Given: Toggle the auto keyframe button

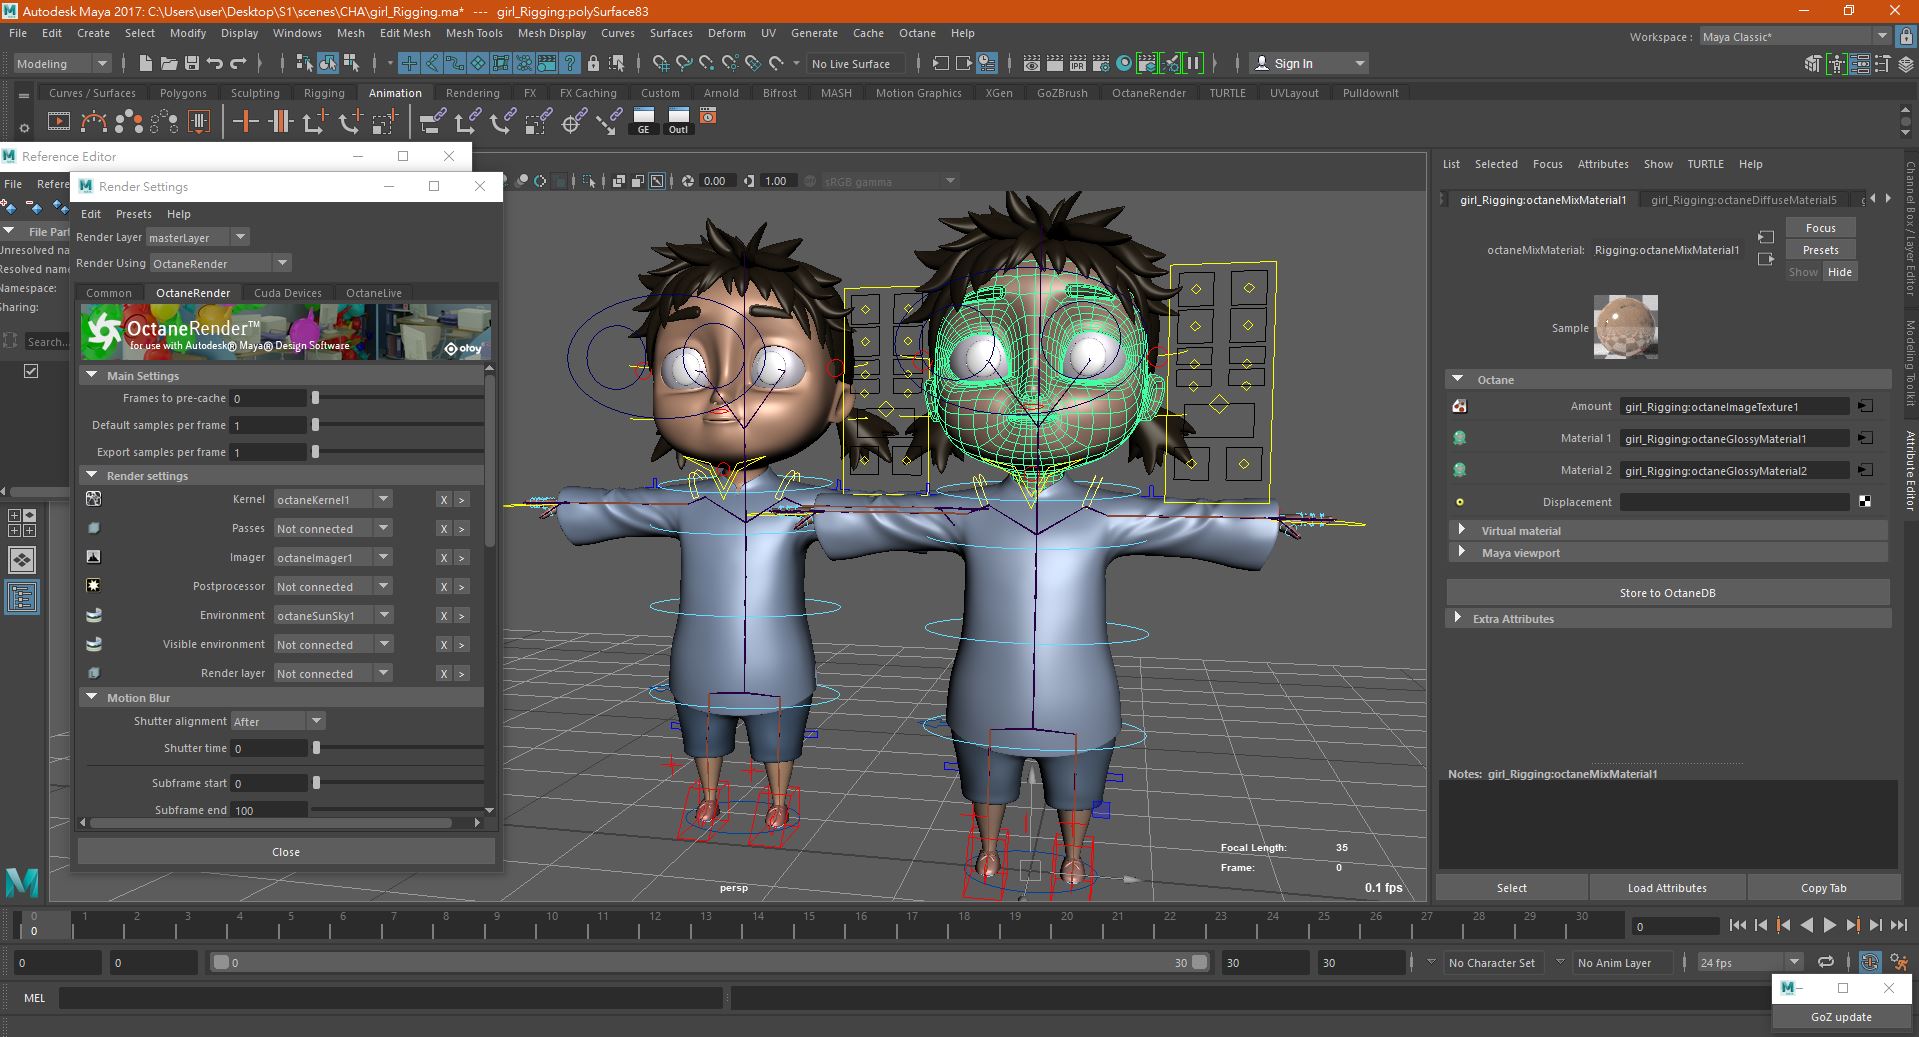Looking at the screenshot, I should tap(1869, 962).
